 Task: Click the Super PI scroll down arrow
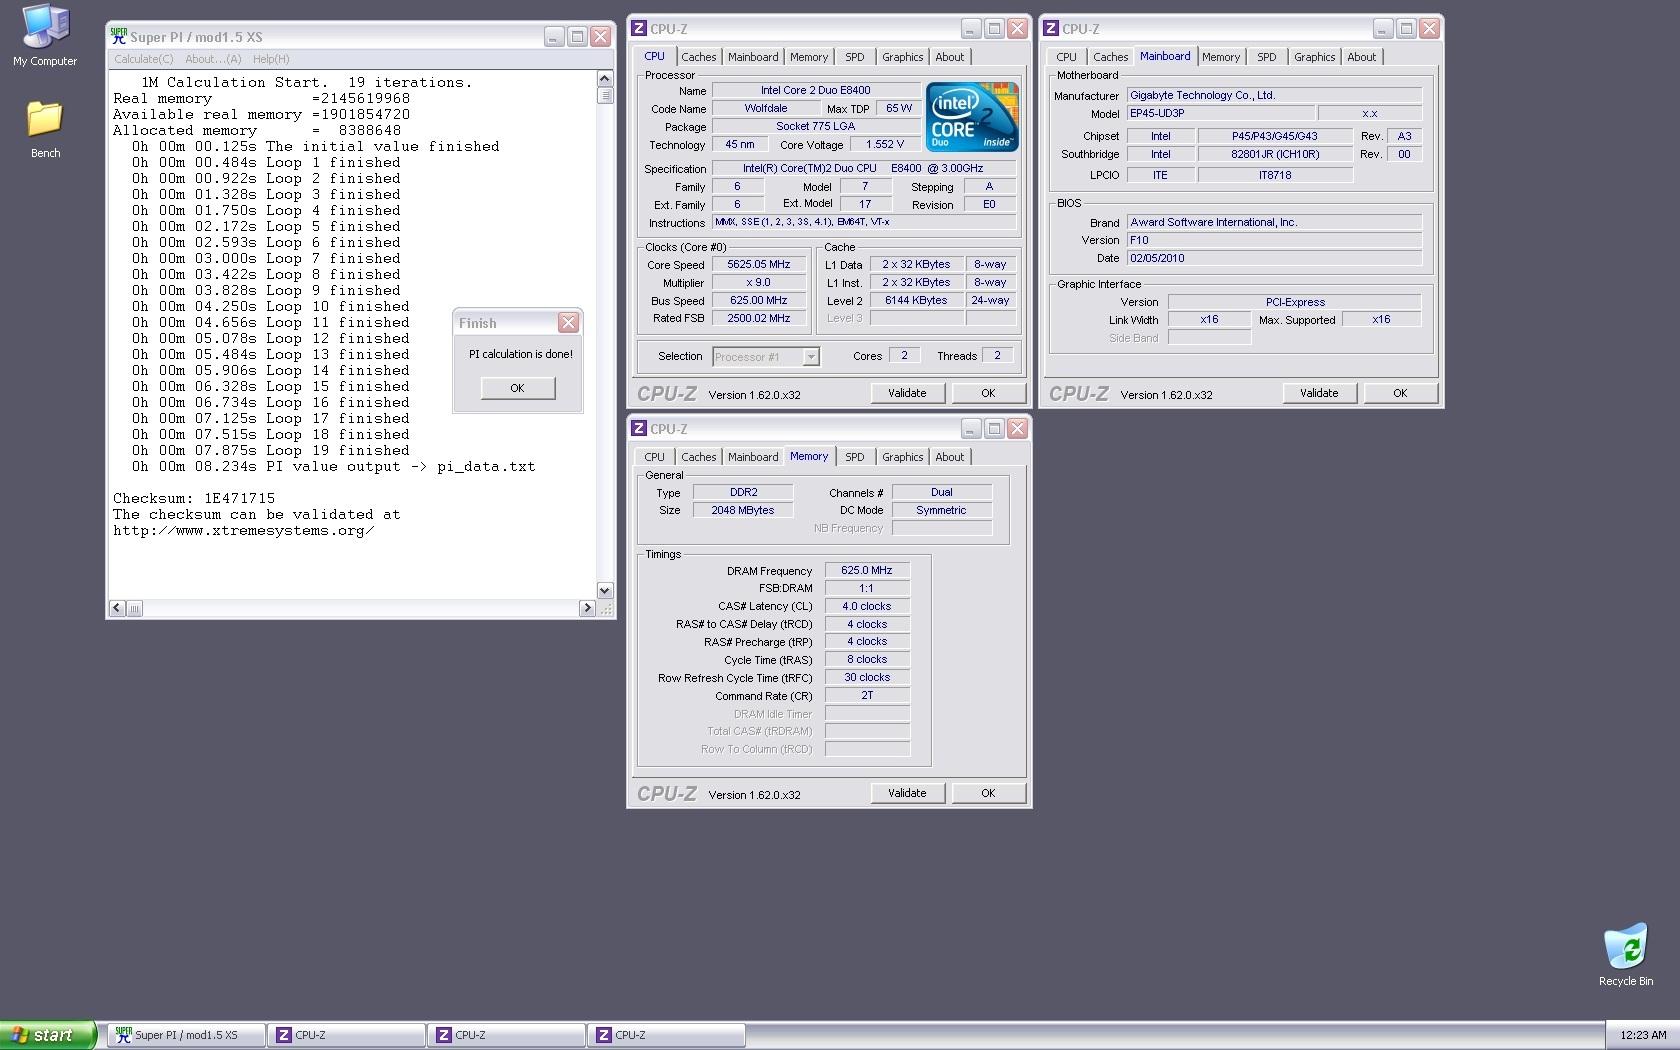[x=604, y=590]
